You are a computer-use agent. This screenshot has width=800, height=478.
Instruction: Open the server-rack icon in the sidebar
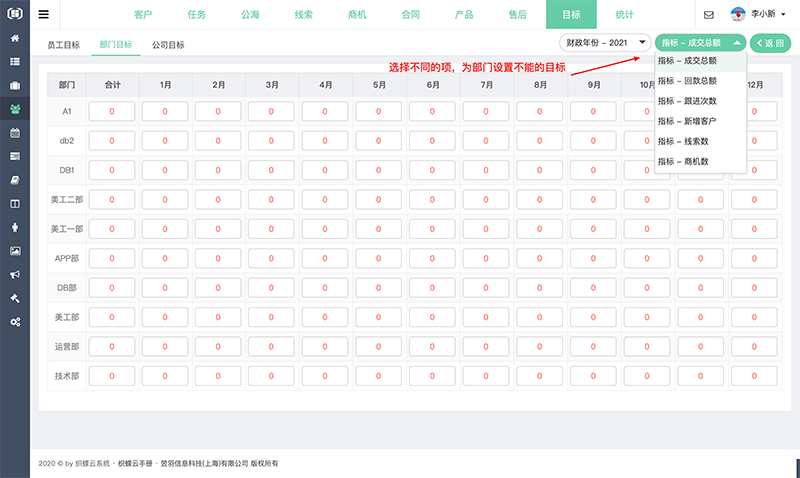tap(15, 156)
